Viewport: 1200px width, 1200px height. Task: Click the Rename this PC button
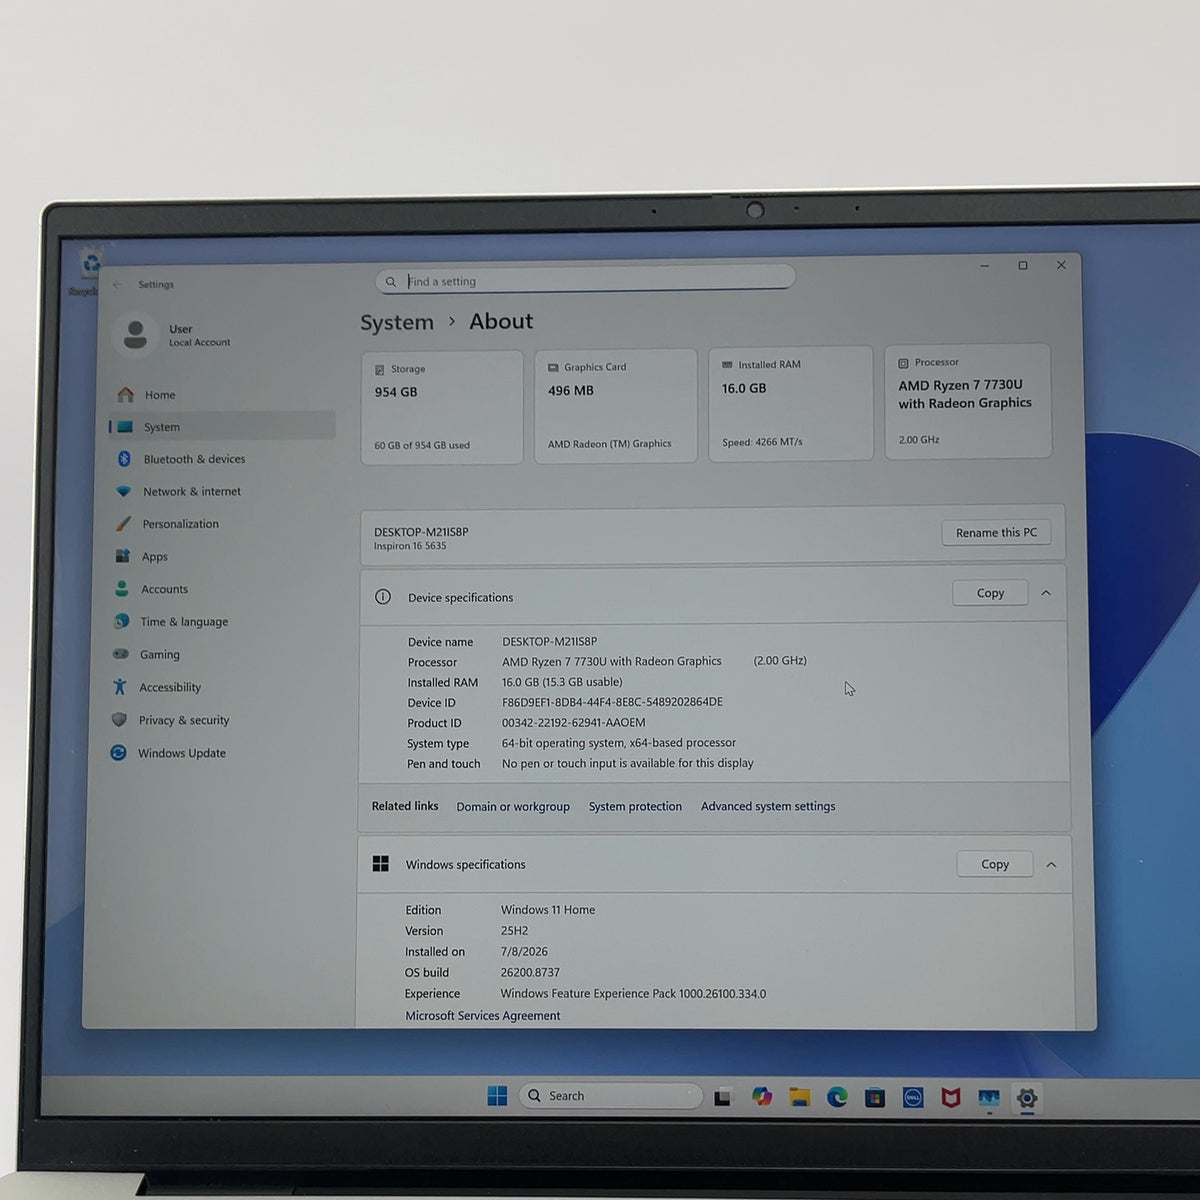pyautogui.click(x=996, y=533)
